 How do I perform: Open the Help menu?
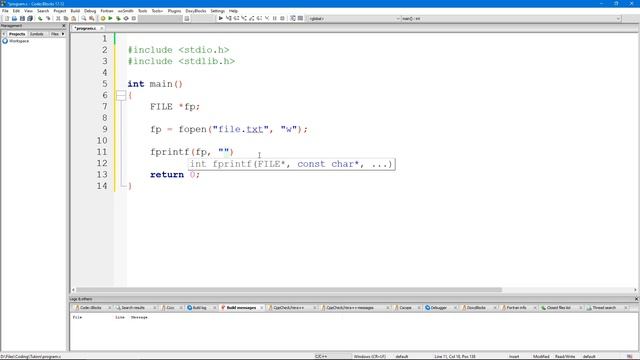pyautogui.click(x=233, y=11)
